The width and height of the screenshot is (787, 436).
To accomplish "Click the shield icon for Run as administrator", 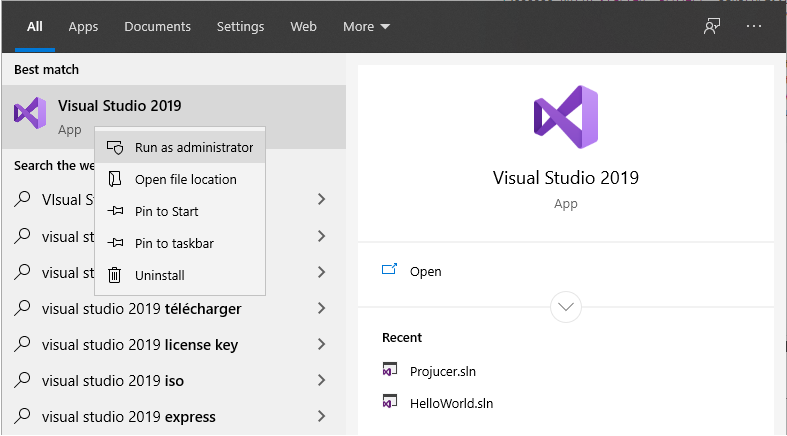I will tap(115, 148).
